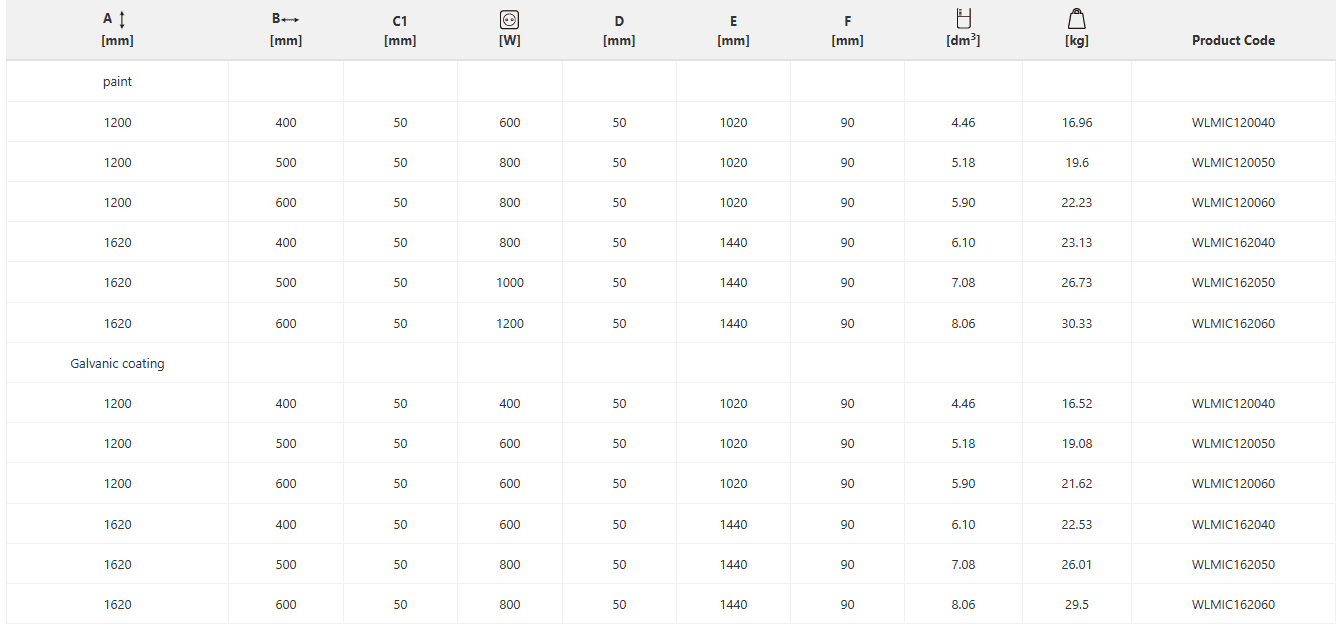Image resolution: width=1339 pixels, height=628 pixels.
Task: Click the 26.73 kg weight cell
Action: pos(1077,283)
